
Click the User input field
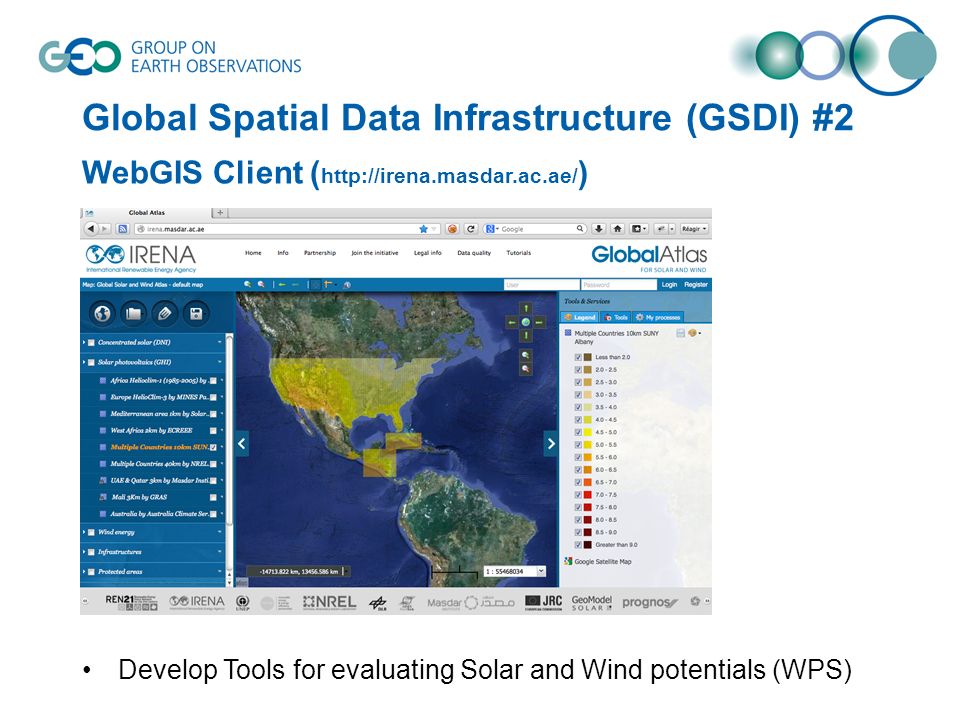pos(542,285)
